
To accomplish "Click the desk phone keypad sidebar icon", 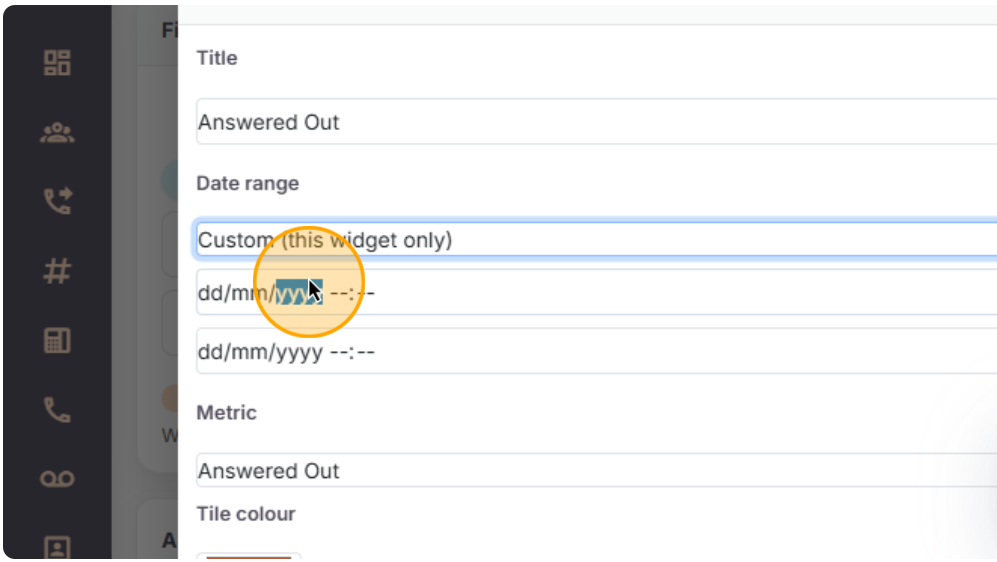I will [57, 340].
